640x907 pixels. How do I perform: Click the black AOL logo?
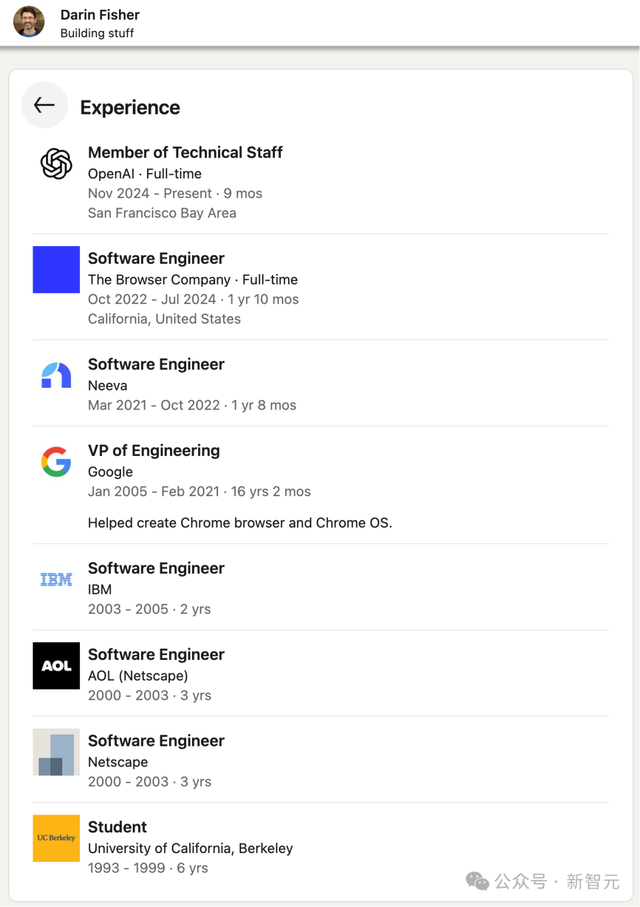click(x=56, y=665)
